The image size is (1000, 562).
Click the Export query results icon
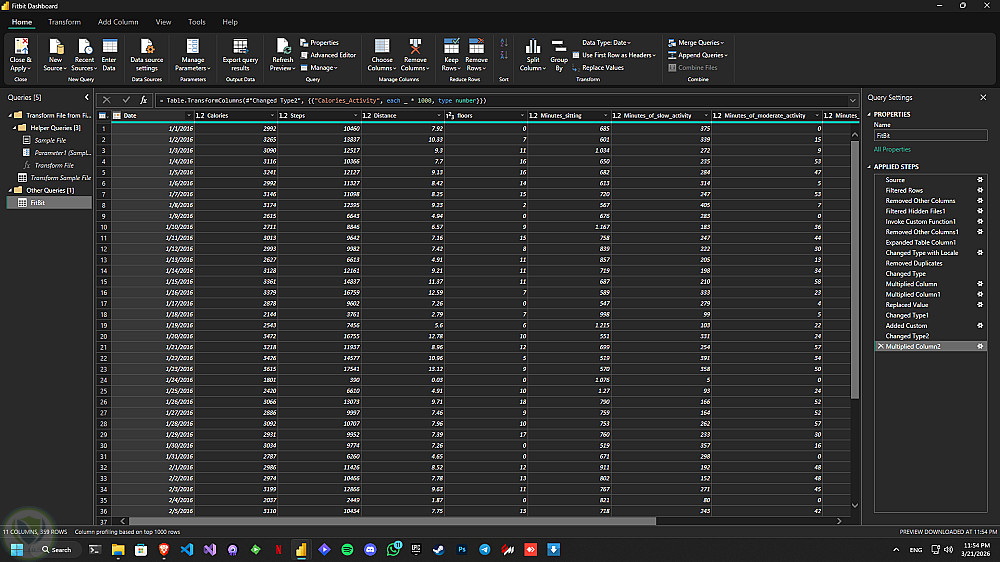point(240,47)
